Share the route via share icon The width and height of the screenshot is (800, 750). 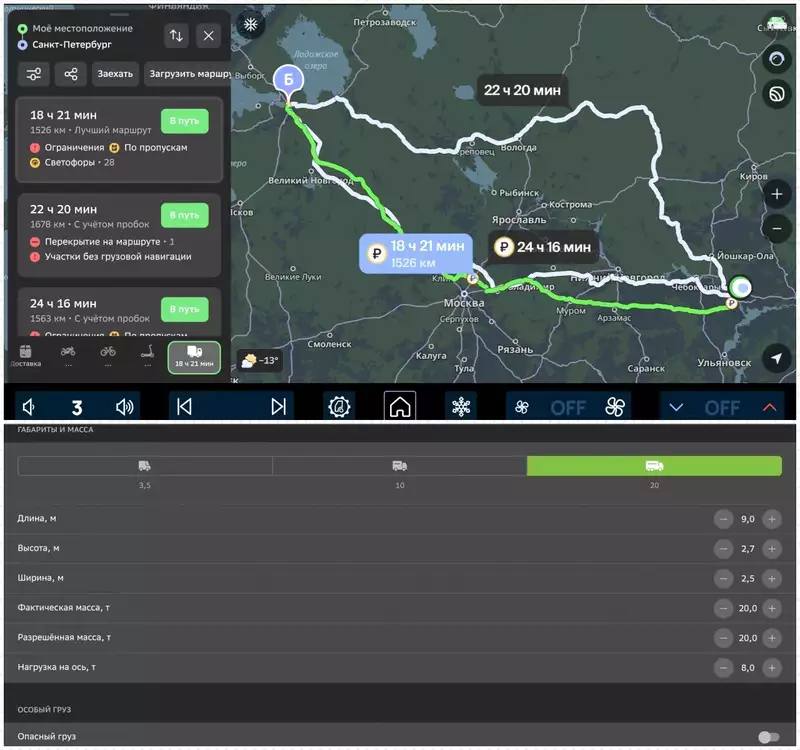[71, 74]
